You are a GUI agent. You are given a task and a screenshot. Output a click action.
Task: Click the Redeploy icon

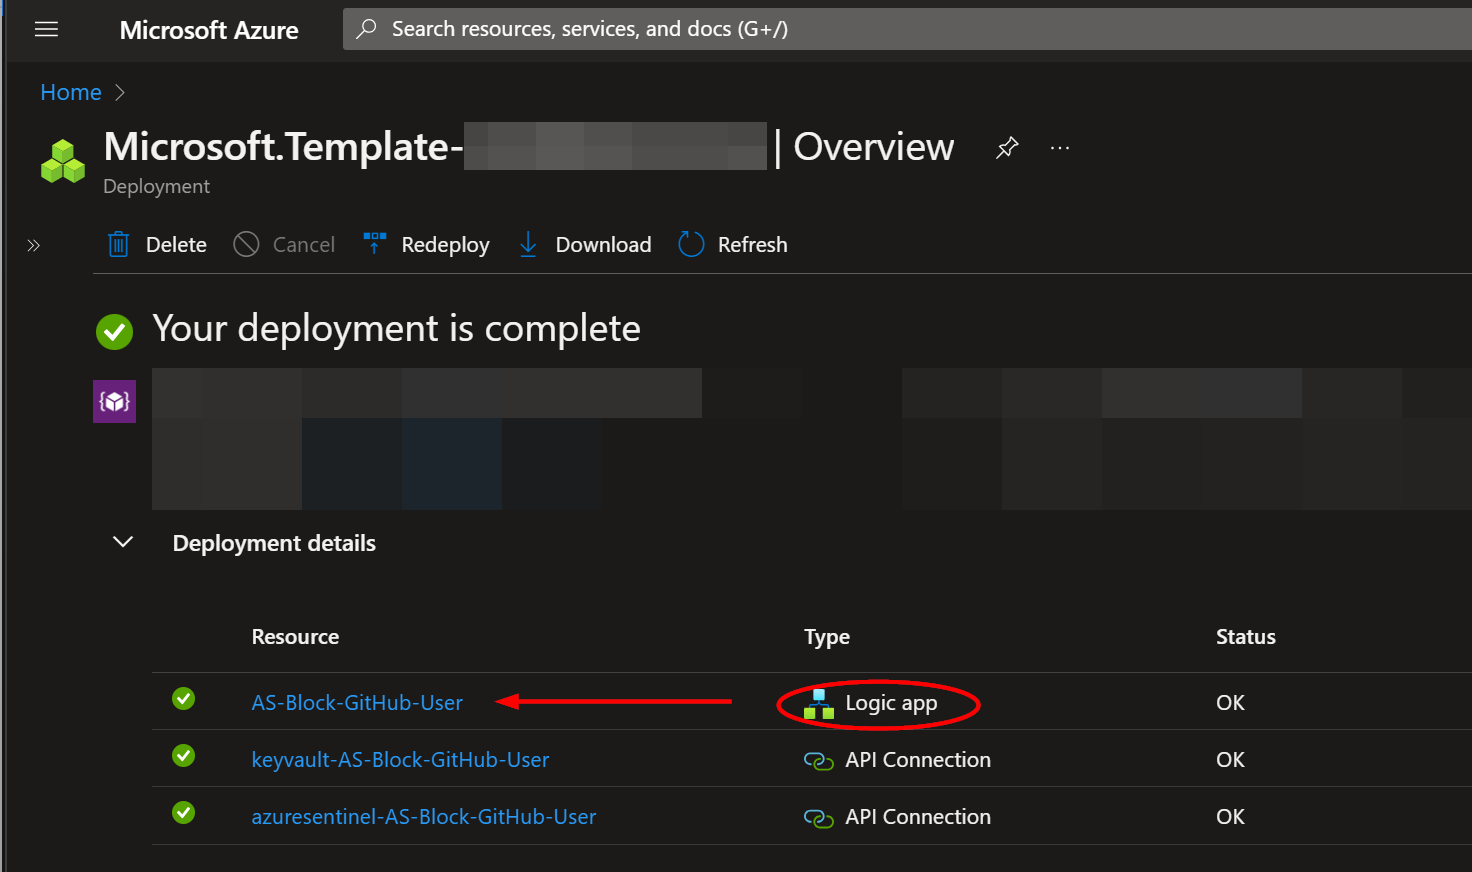point(374,244)
